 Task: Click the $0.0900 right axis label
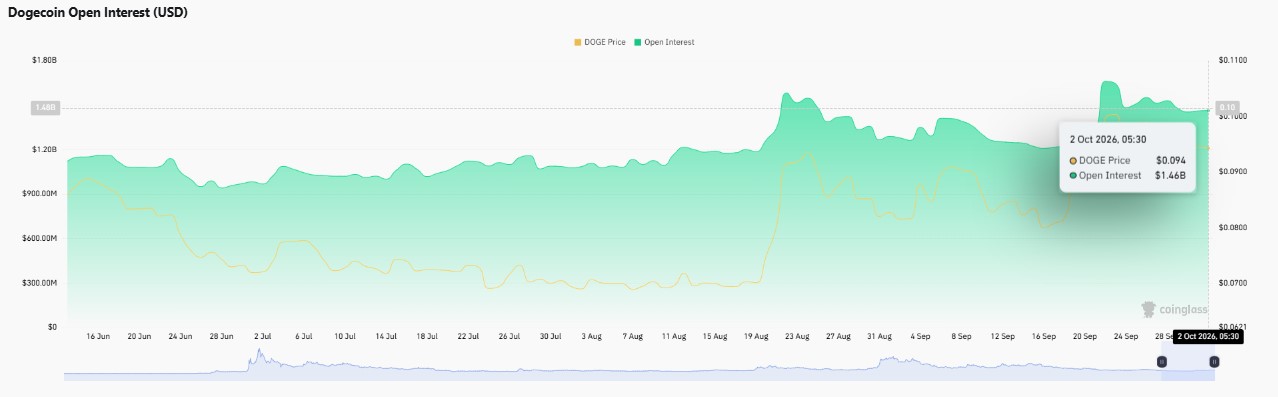1232,172
